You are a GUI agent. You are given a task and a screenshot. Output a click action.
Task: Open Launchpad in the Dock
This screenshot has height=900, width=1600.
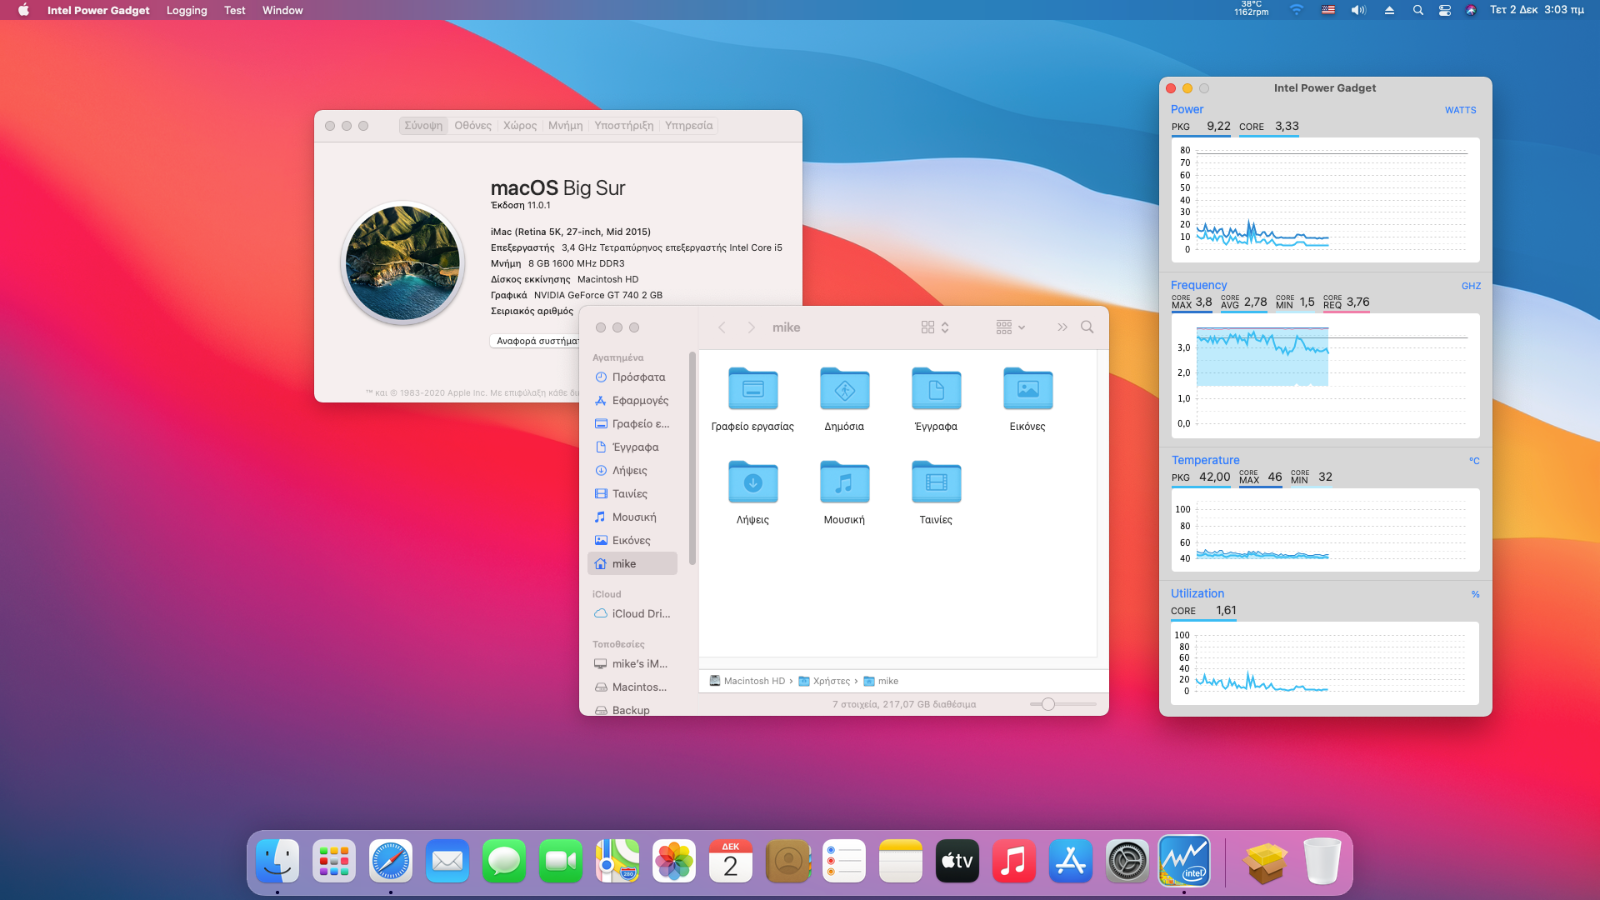tap(334, 860)
